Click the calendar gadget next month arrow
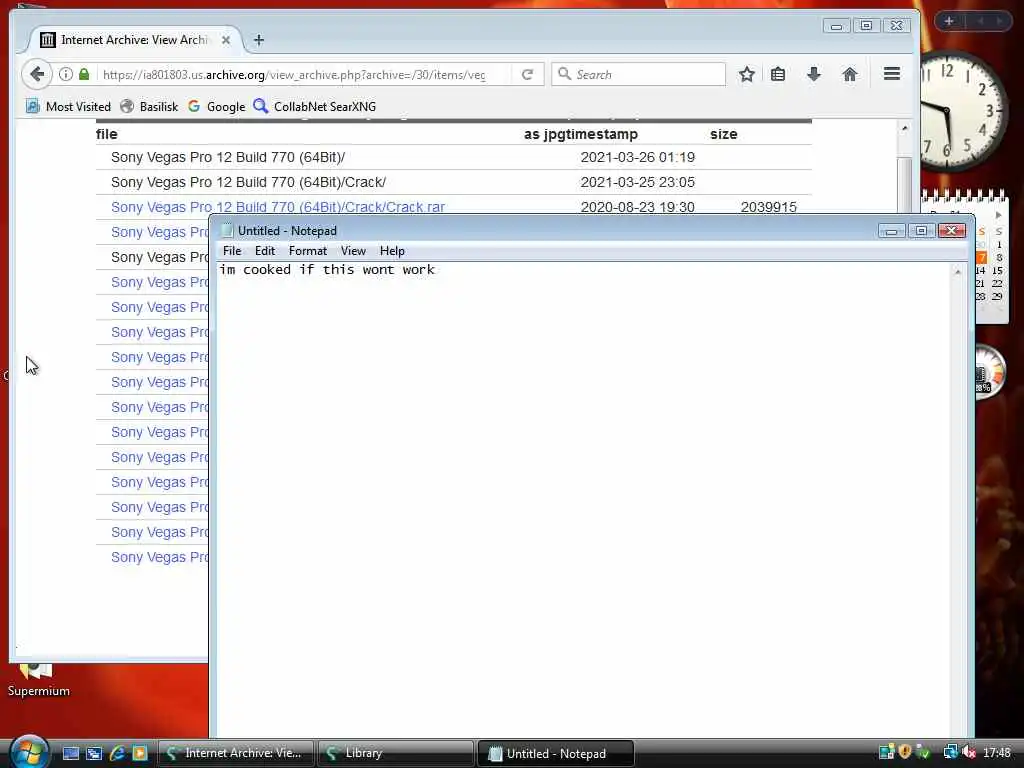Image resolution: width=1024 pixels, height=768 pixels. [x=998, y=215]
